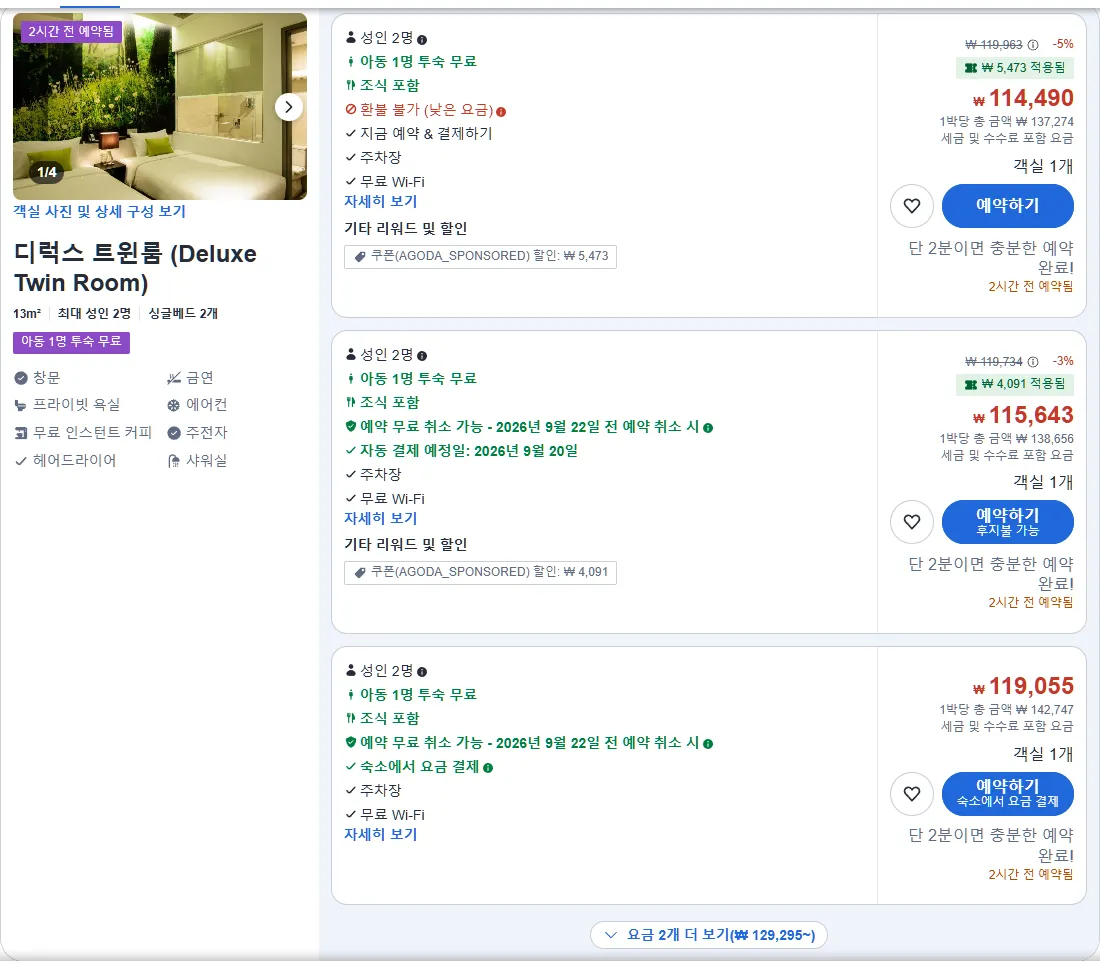Click the info icon beside 성인 2명 in second rate
The height and width of the screenshot is (963, 1100).
pyautogui.click(x=422, y=356)
